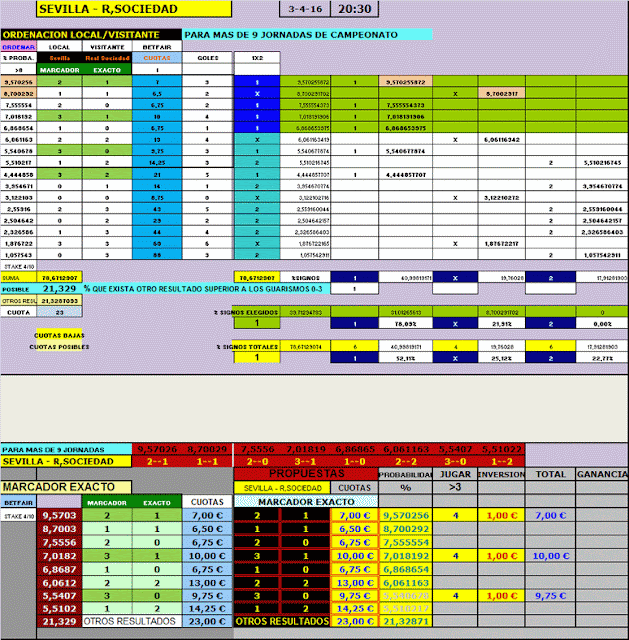The width and height of the screenshot is (629, 640).
Task: Select the orange Real Sociedad team cell
Action: coord(107,58)
